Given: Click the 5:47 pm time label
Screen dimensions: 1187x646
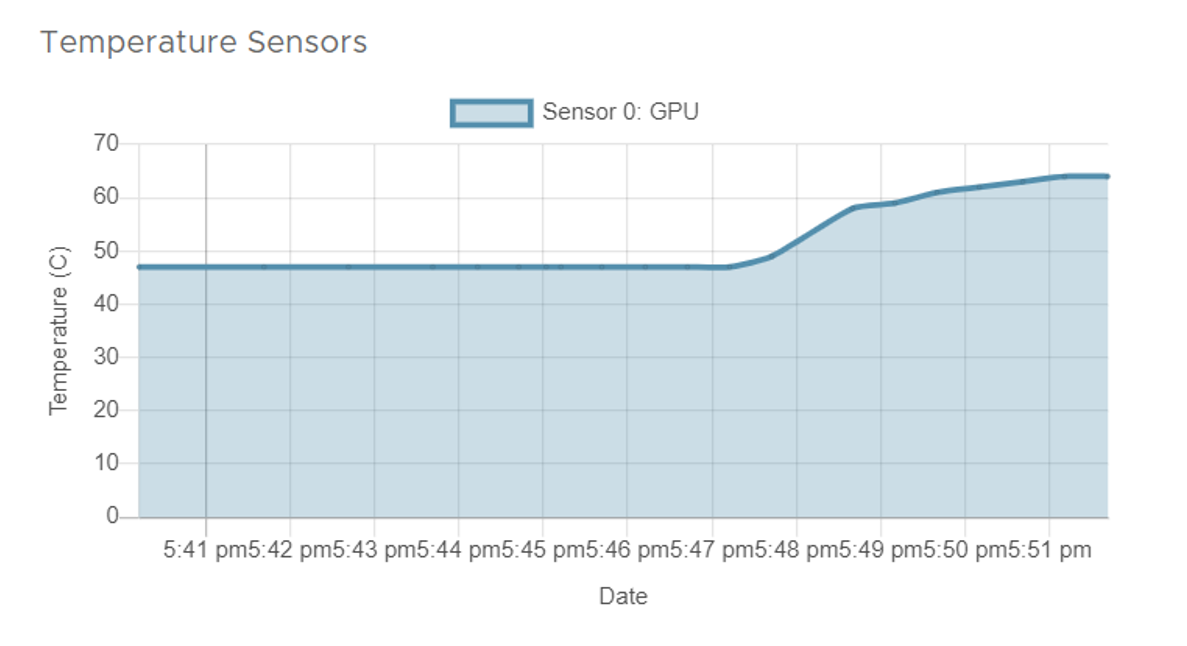Looking at the screenshot, I should [x=712, y=549].
